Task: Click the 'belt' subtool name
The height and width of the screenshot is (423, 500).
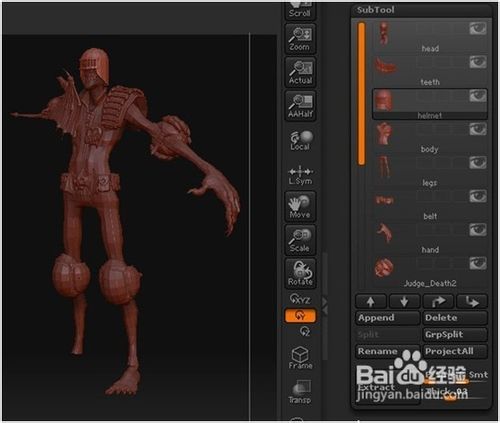Action: pos(430,216)
